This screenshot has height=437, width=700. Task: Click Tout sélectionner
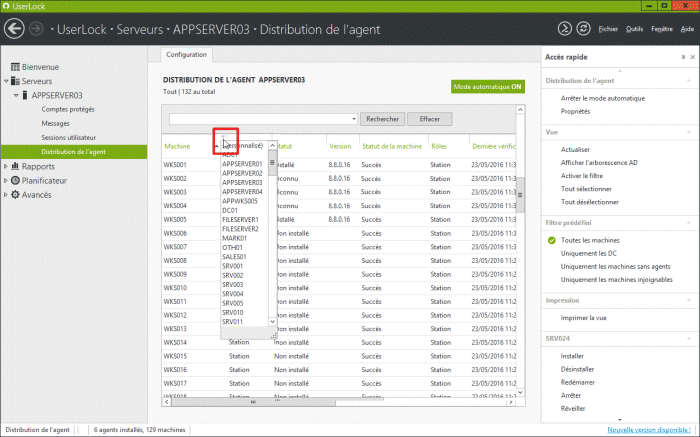pyautogui.click(x=586, y=189)
